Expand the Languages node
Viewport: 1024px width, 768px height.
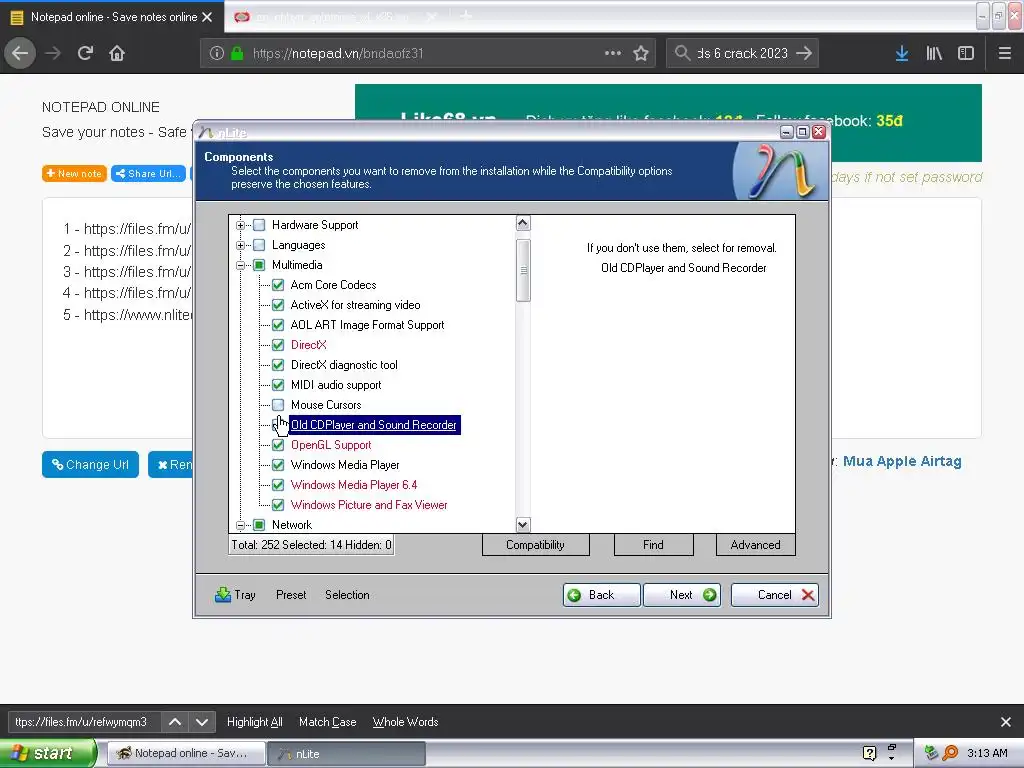point(240,246)
